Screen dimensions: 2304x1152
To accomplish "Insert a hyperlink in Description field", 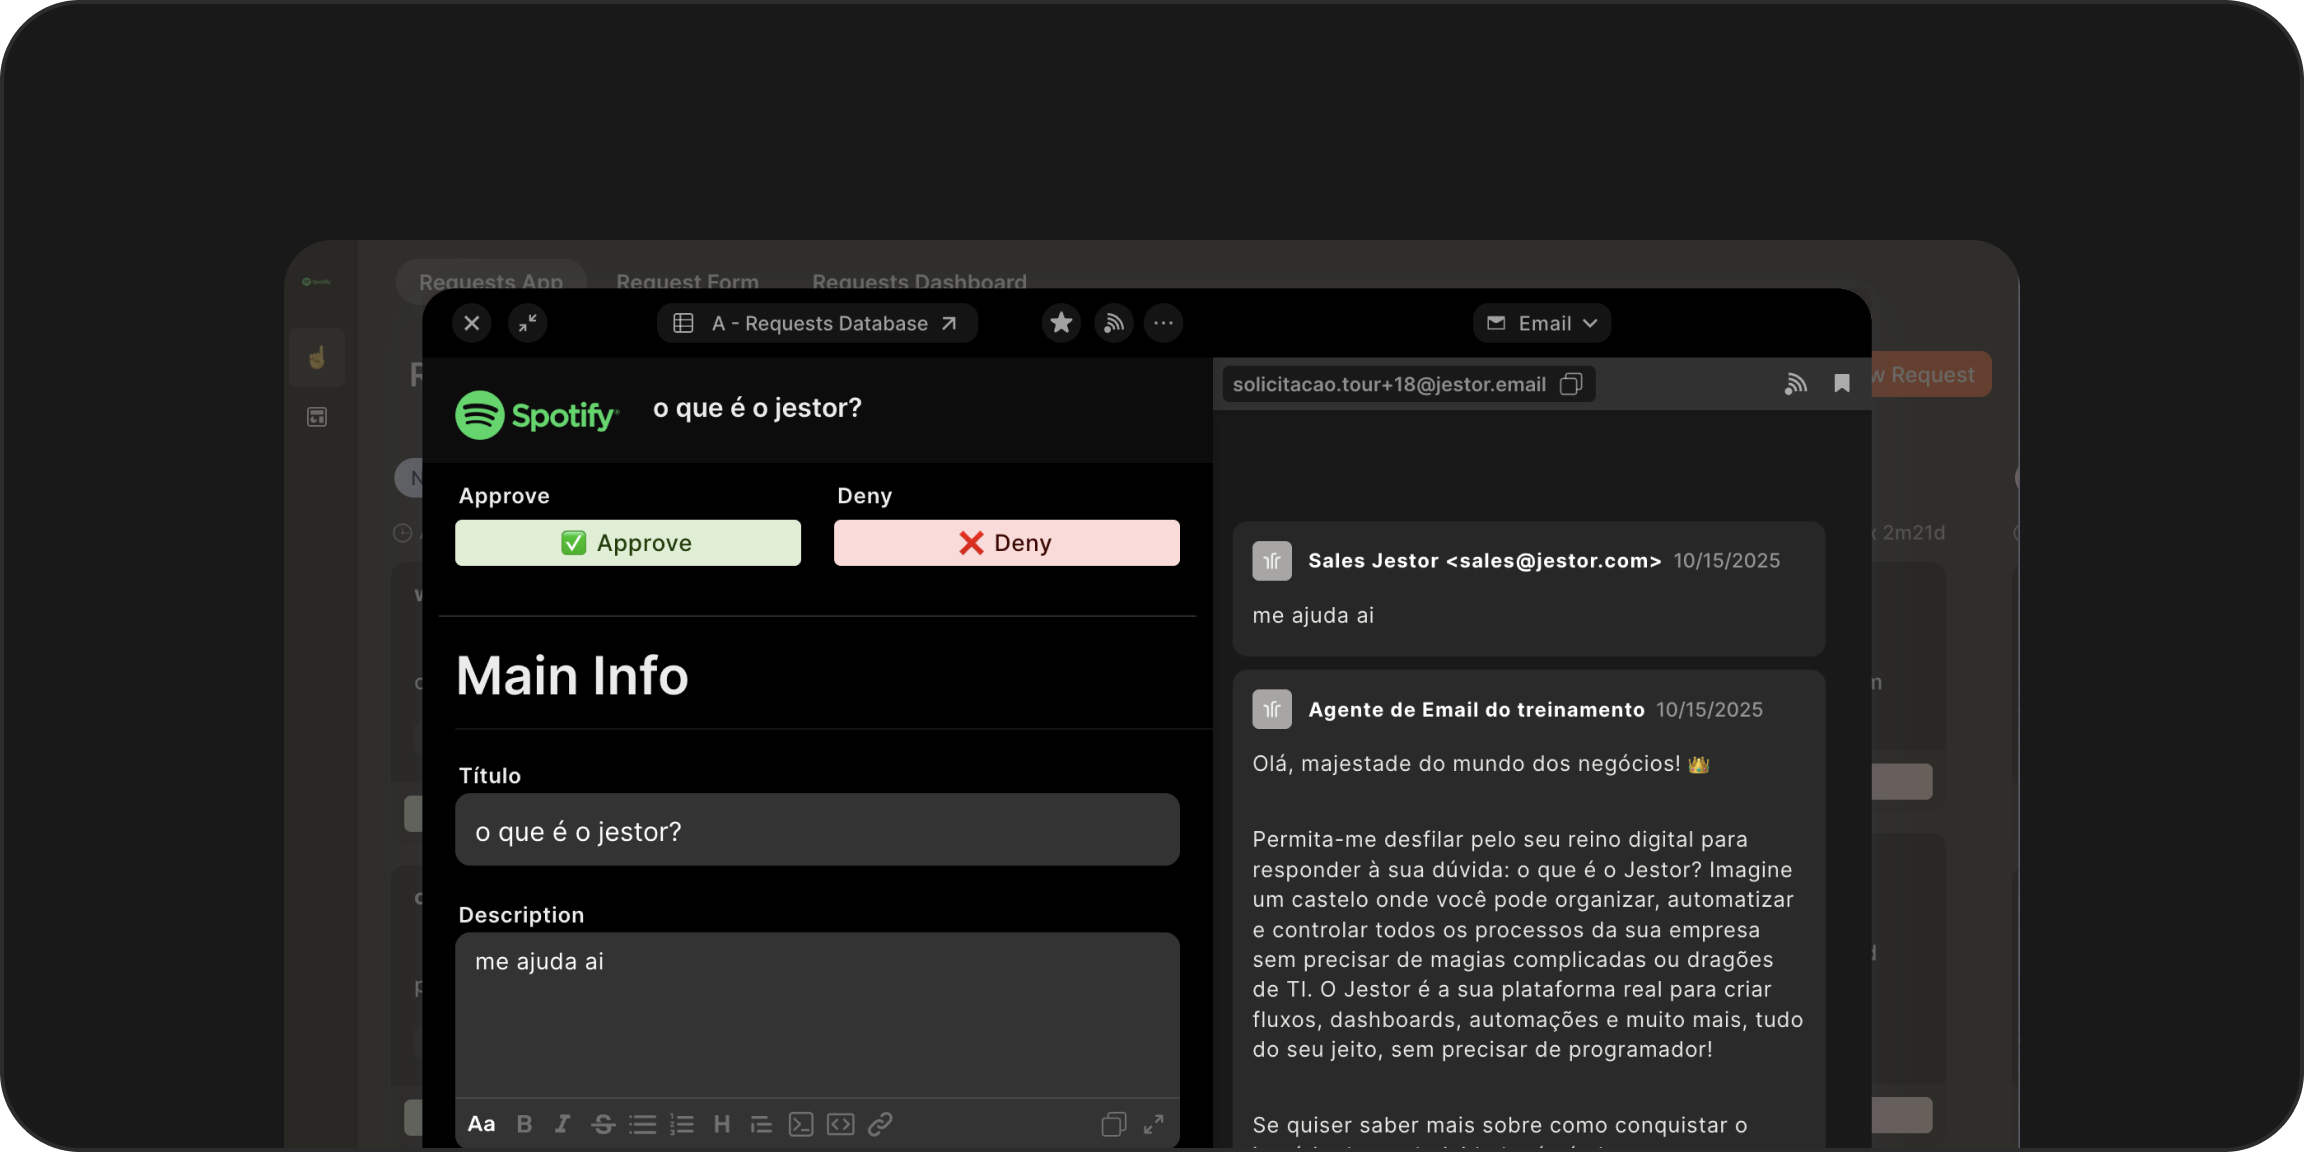I will 880,1123.
